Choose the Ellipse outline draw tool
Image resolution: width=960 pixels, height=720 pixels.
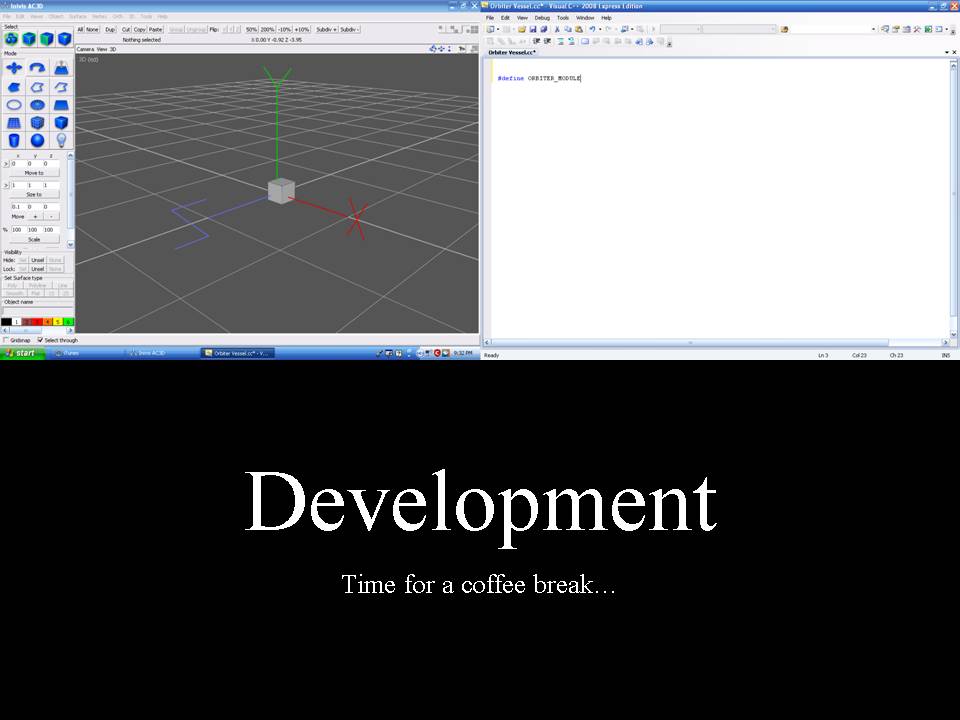click(x=14, y=105)
